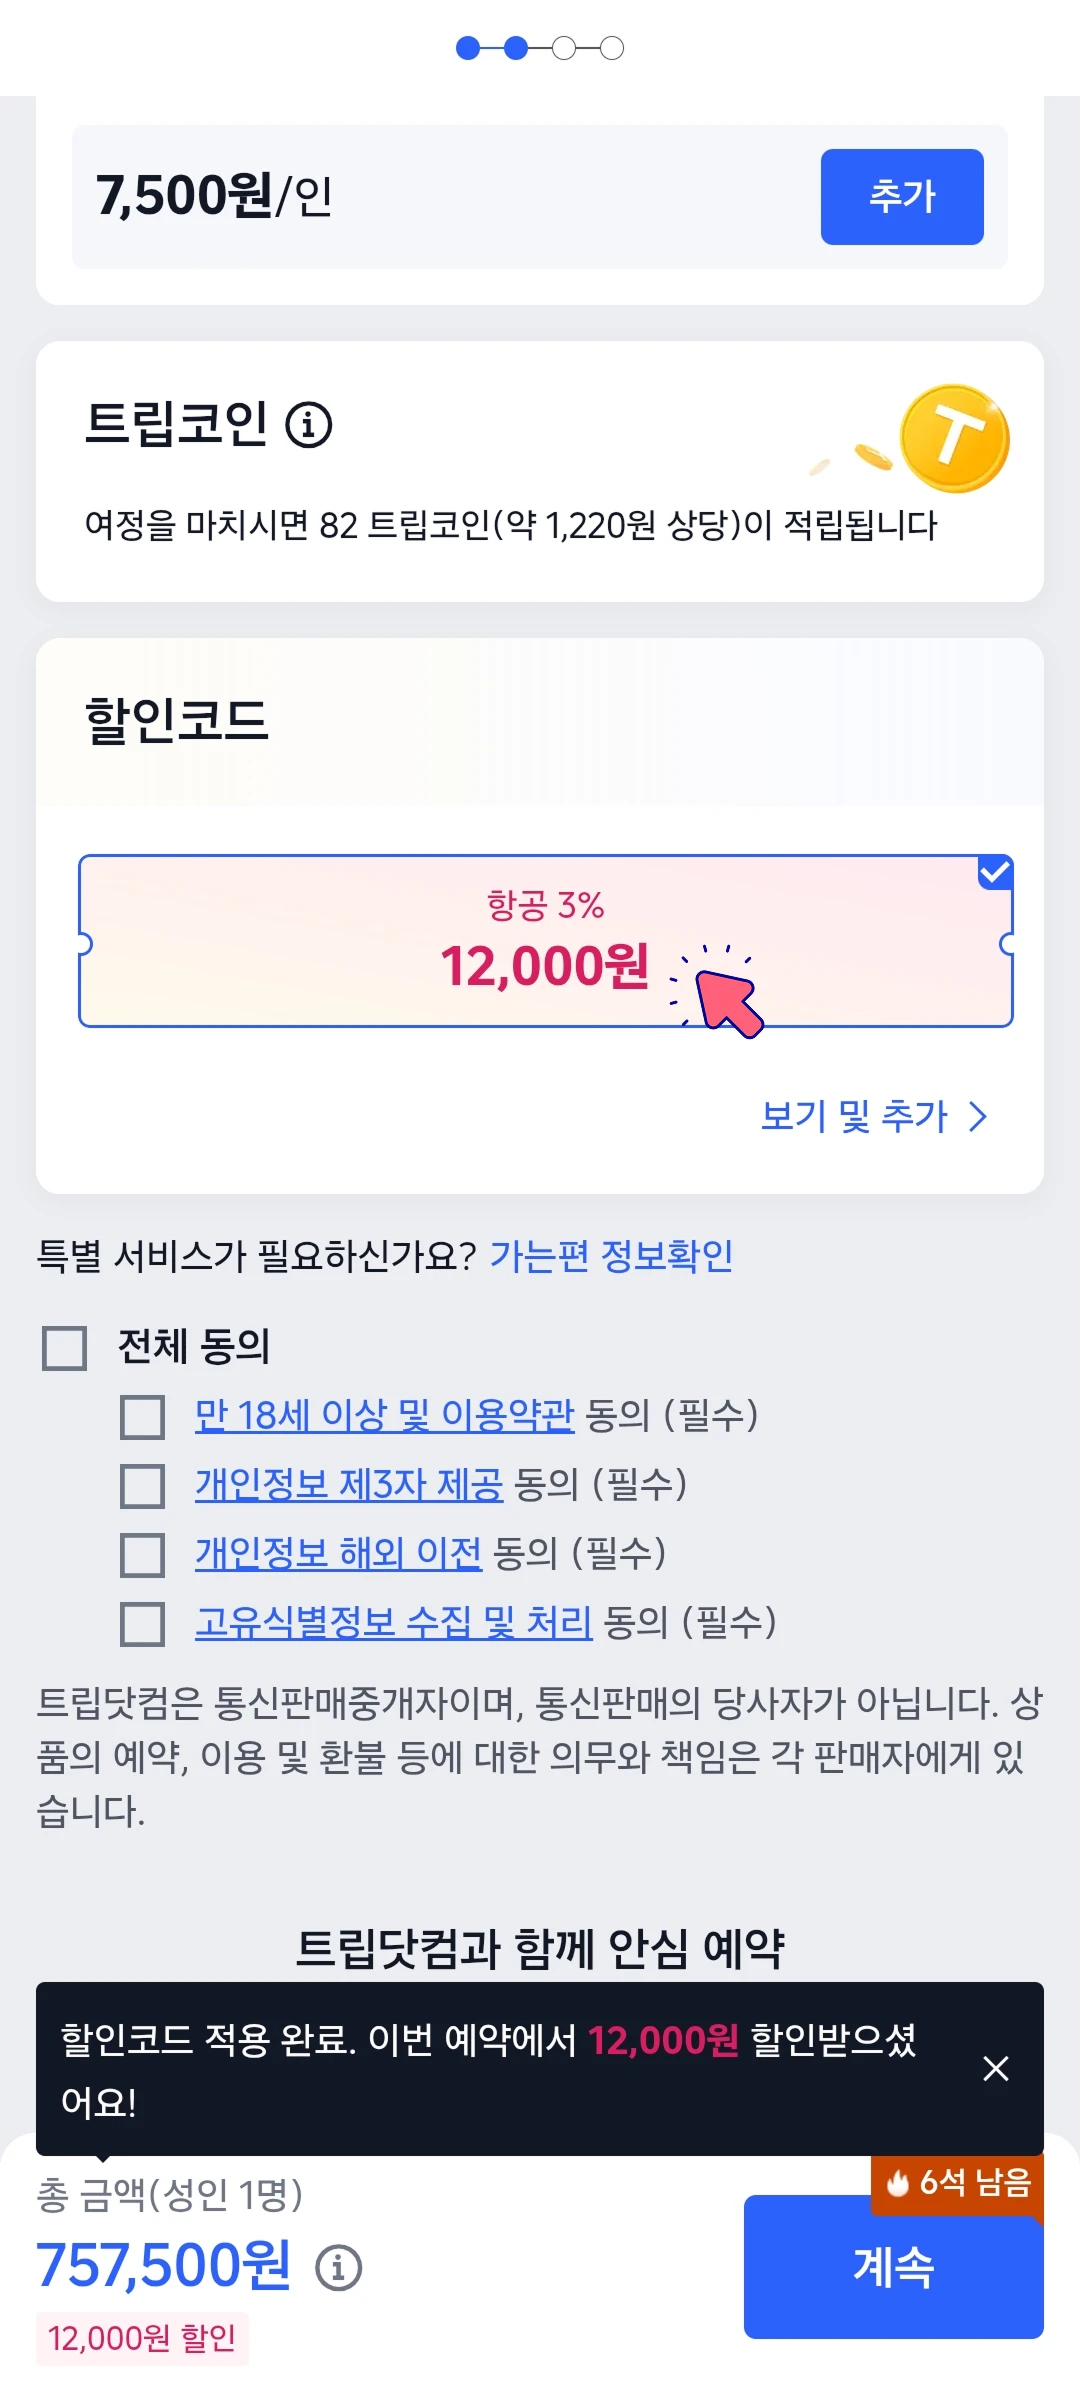Open 만 18세 이상 및 이용약관 link
This screenshot has height=2402, width=1080.
click(385, 1415)
